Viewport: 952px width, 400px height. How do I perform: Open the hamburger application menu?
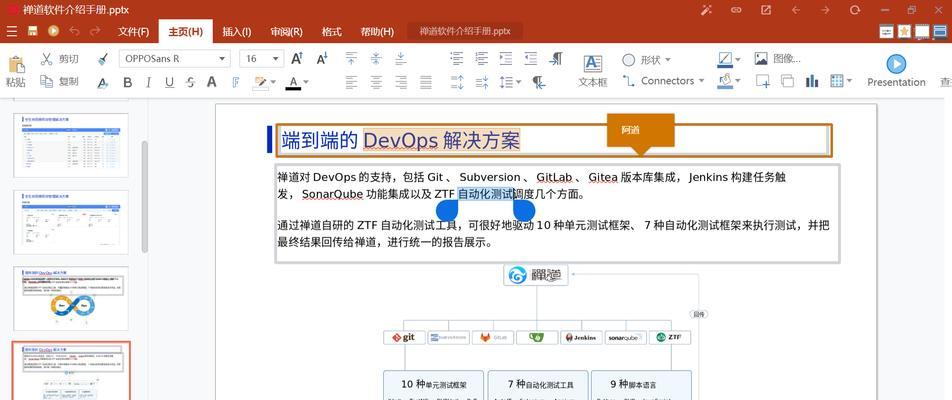(x=12, y=31)
